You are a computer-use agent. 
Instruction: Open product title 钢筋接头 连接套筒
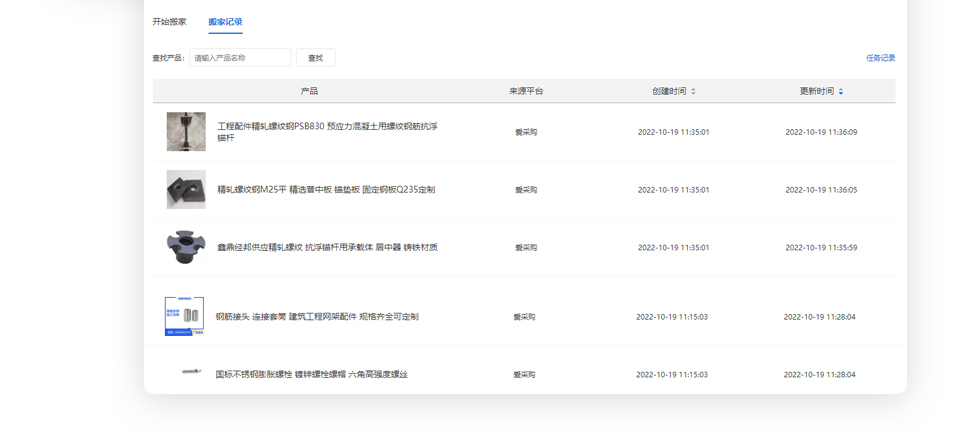(x=317, y=317)
